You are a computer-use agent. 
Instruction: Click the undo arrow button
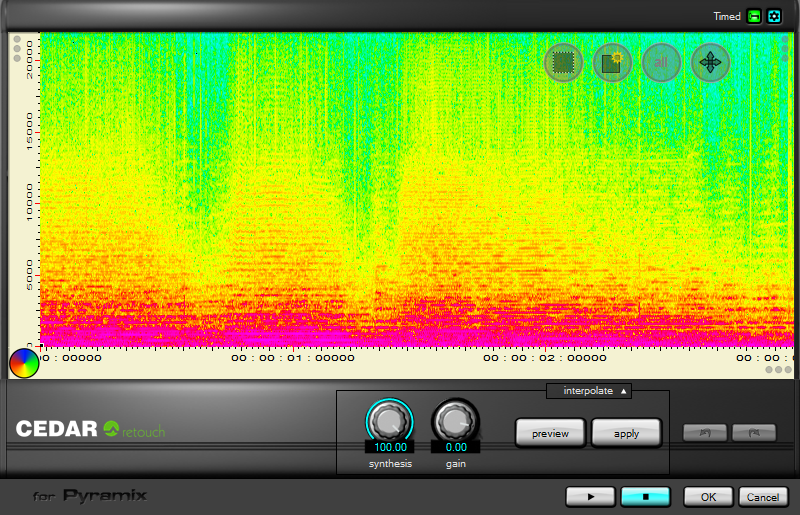pos(704,433)
